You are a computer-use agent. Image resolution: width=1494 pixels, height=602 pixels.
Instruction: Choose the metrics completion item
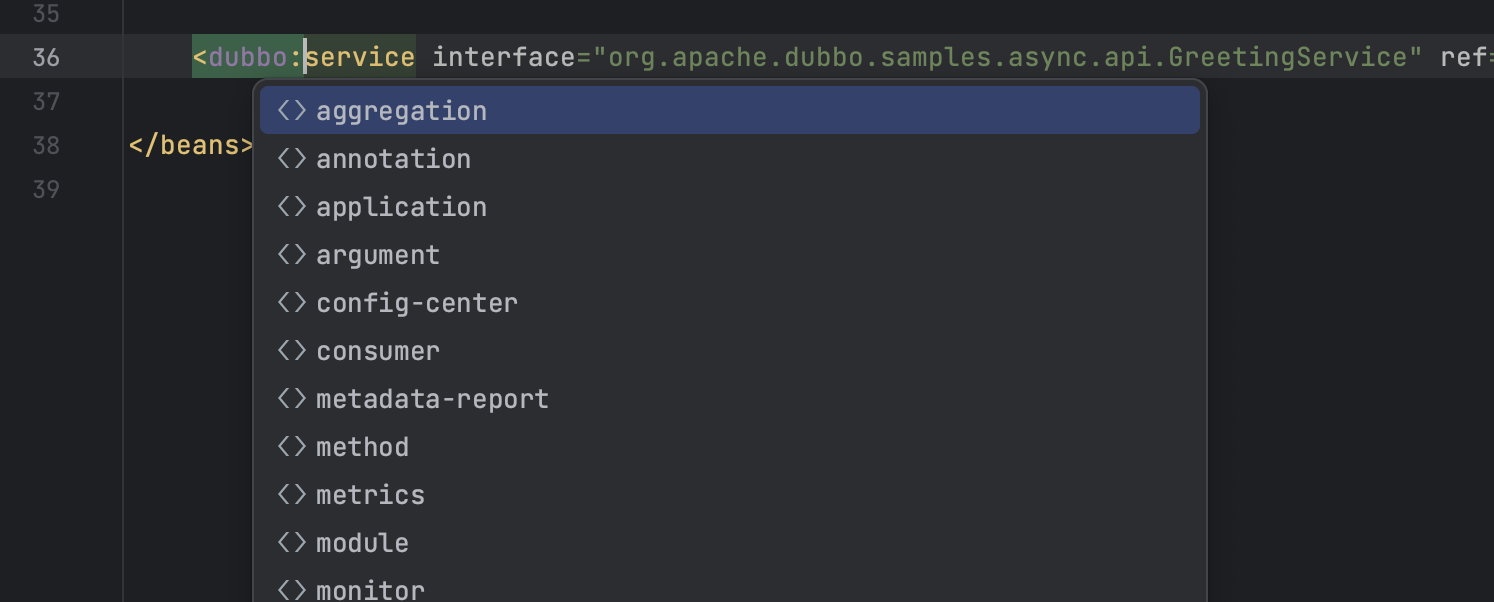tap(370, 495)
